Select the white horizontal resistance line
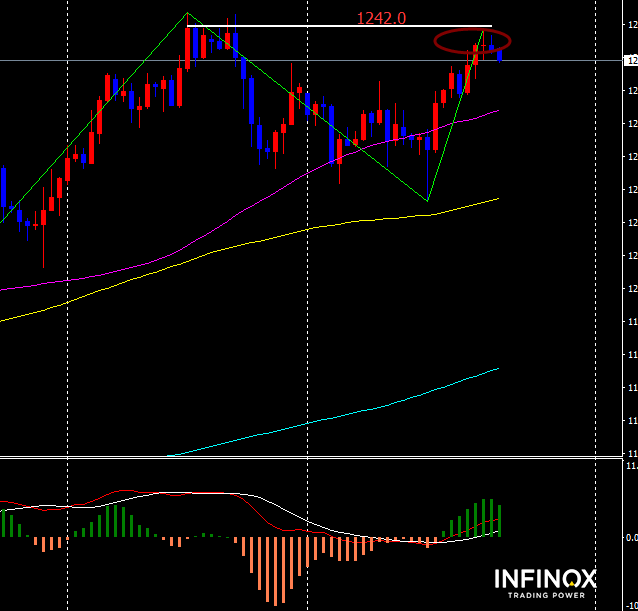Screen dimensions: 638x611 [x=339, y=26]
